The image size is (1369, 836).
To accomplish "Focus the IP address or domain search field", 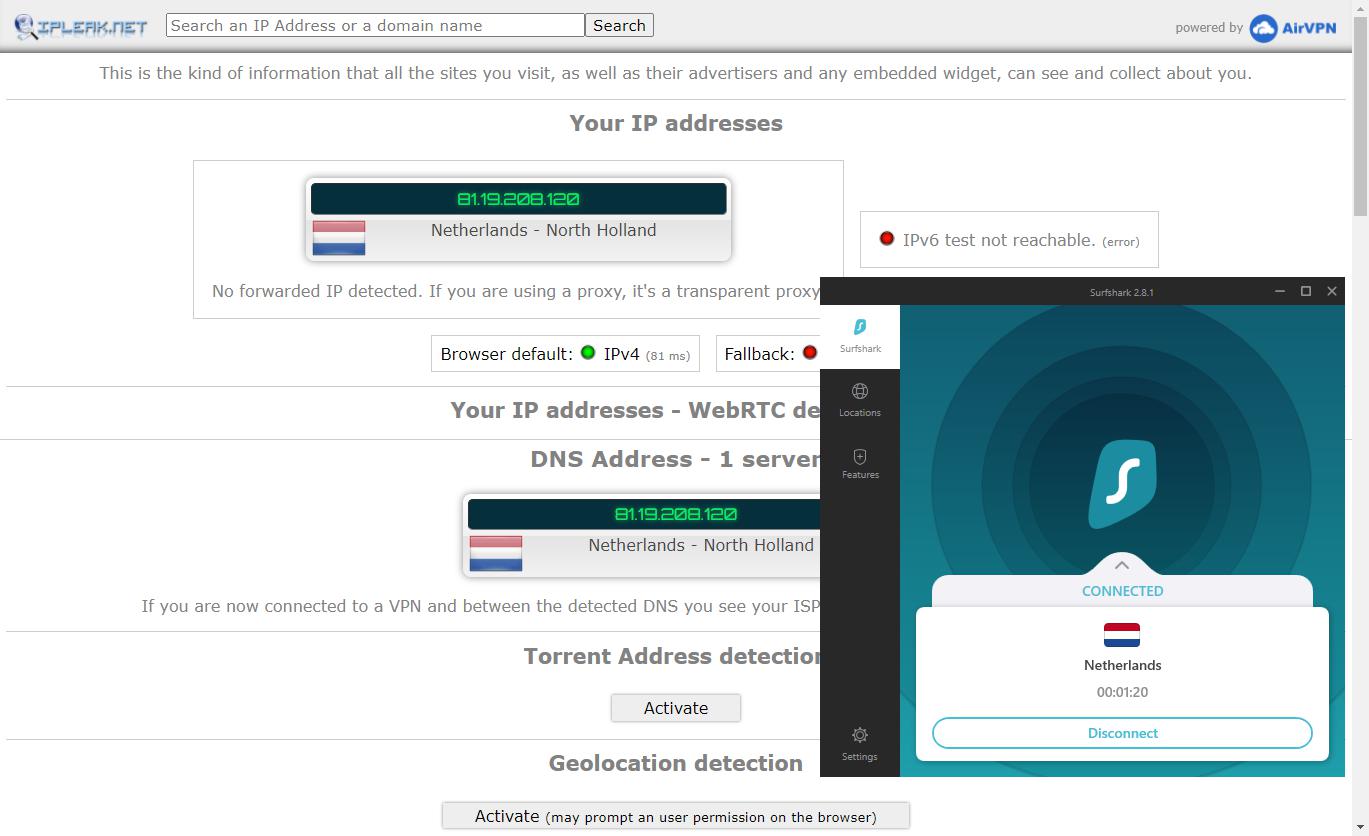I will (x=375, y=25).
